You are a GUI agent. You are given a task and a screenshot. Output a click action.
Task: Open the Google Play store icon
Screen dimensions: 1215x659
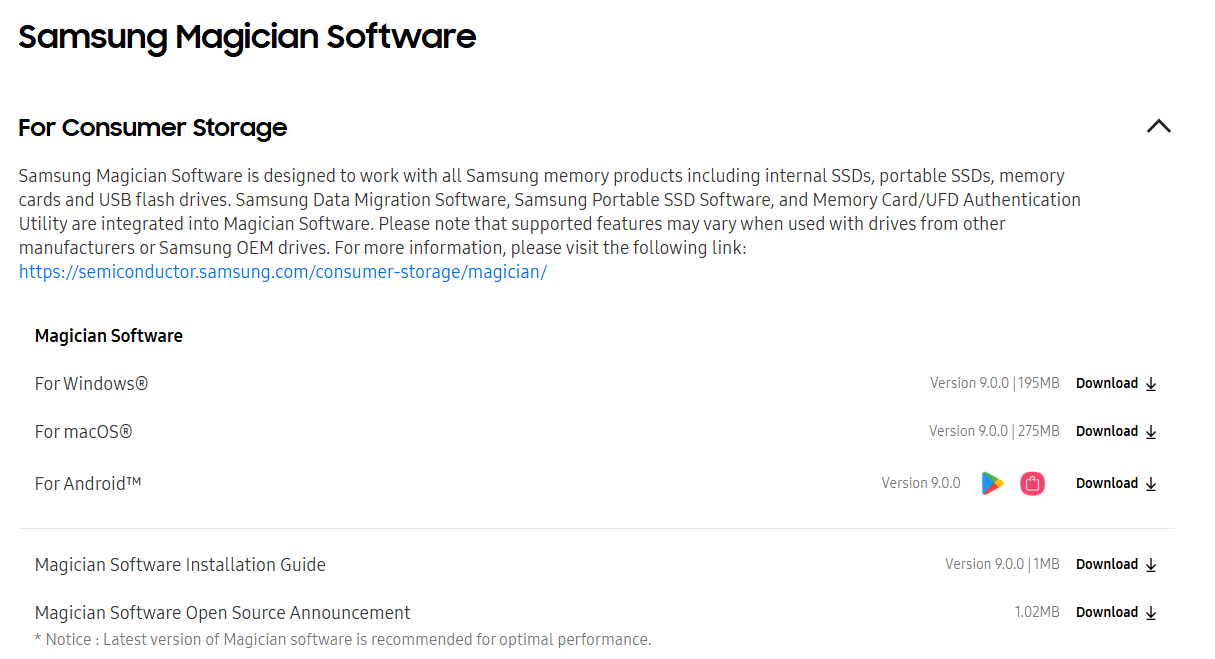click(x=992, y=484)
